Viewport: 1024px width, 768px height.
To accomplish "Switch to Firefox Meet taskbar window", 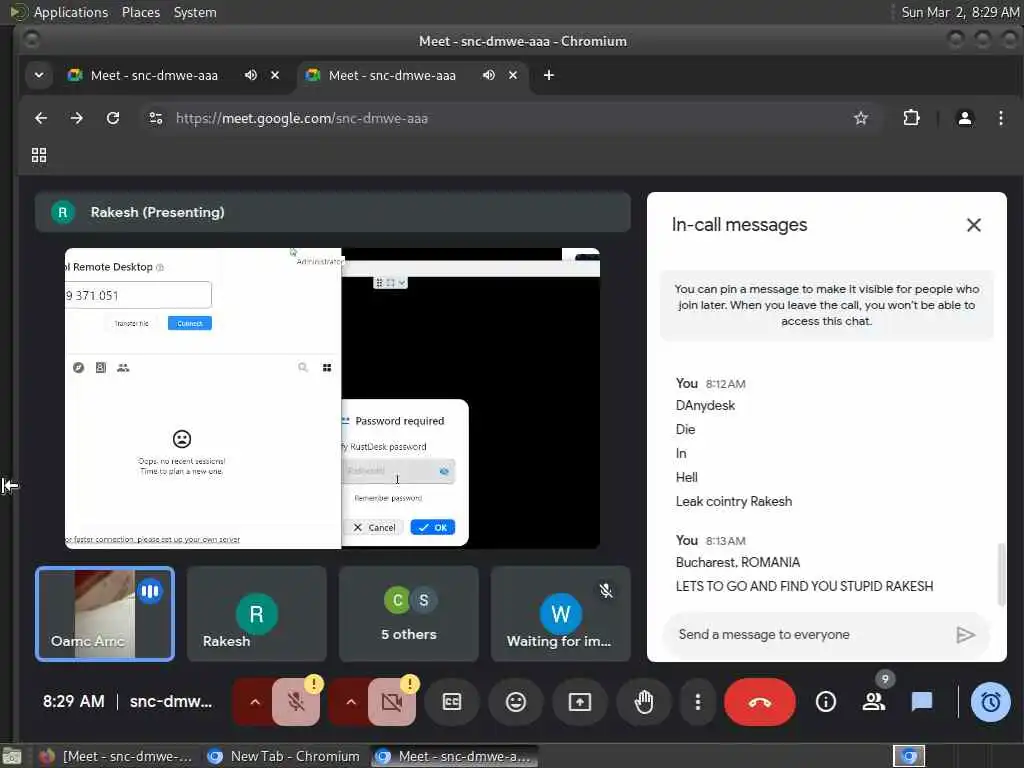I will 116,756.
